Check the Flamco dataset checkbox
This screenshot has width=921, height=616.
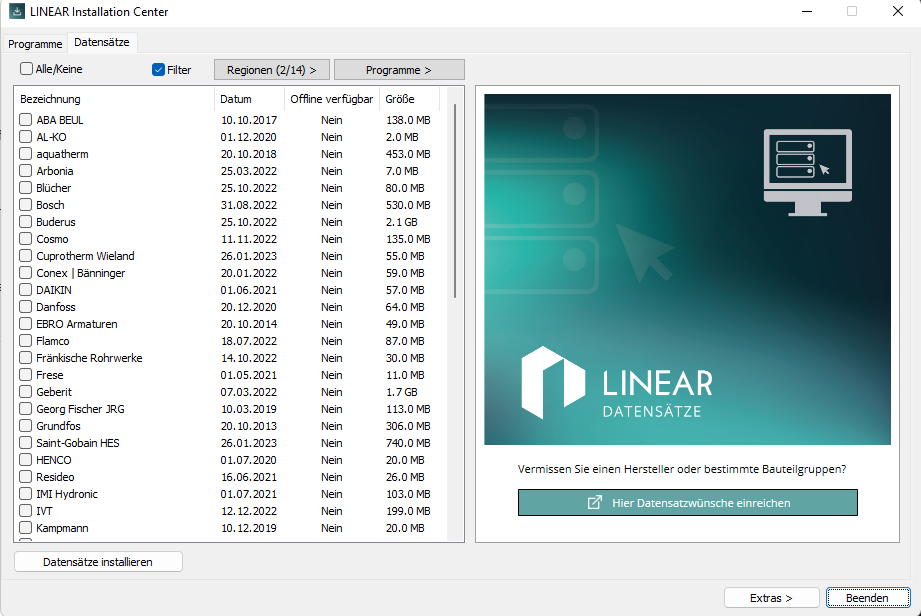point(26,341)
